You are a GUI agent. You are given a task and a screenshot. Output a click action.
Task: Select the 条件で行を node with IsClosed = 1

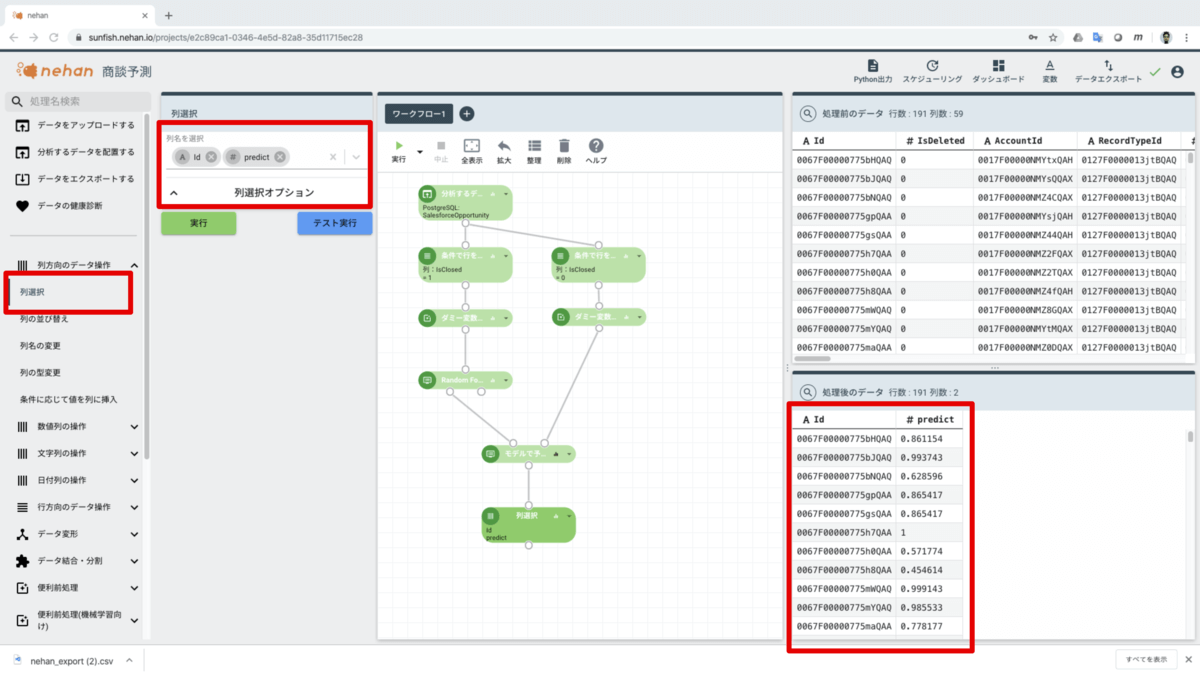pos(465,264)
